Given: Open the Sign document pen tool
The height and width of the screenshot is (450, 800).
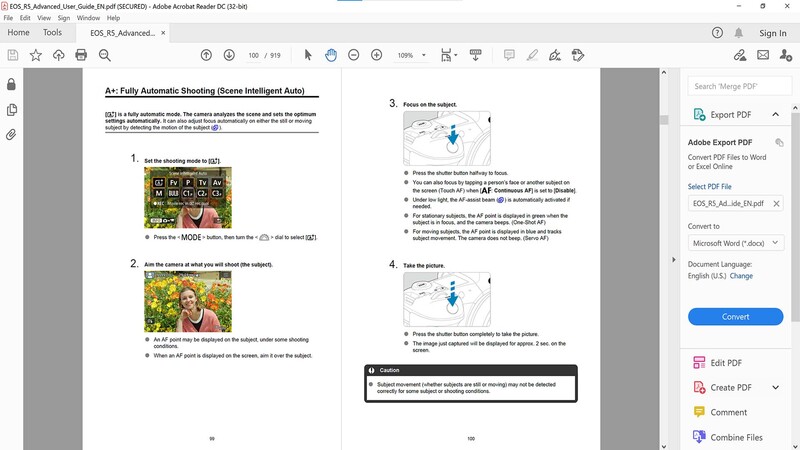Looking at the screenshot, I should (555, 55).
